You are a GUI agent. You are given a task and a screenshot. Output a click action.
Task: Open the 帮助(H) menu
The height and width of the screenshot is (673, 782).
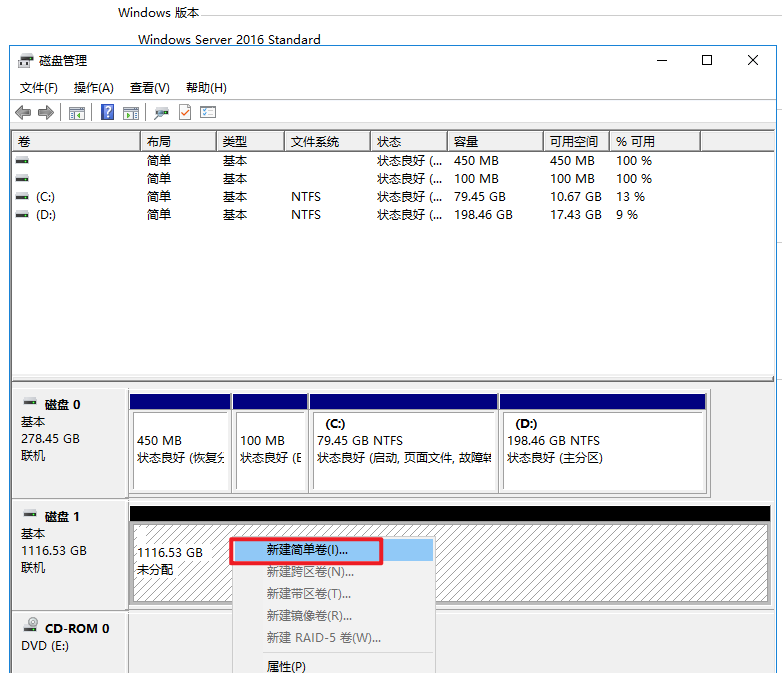tap(206, 88)
